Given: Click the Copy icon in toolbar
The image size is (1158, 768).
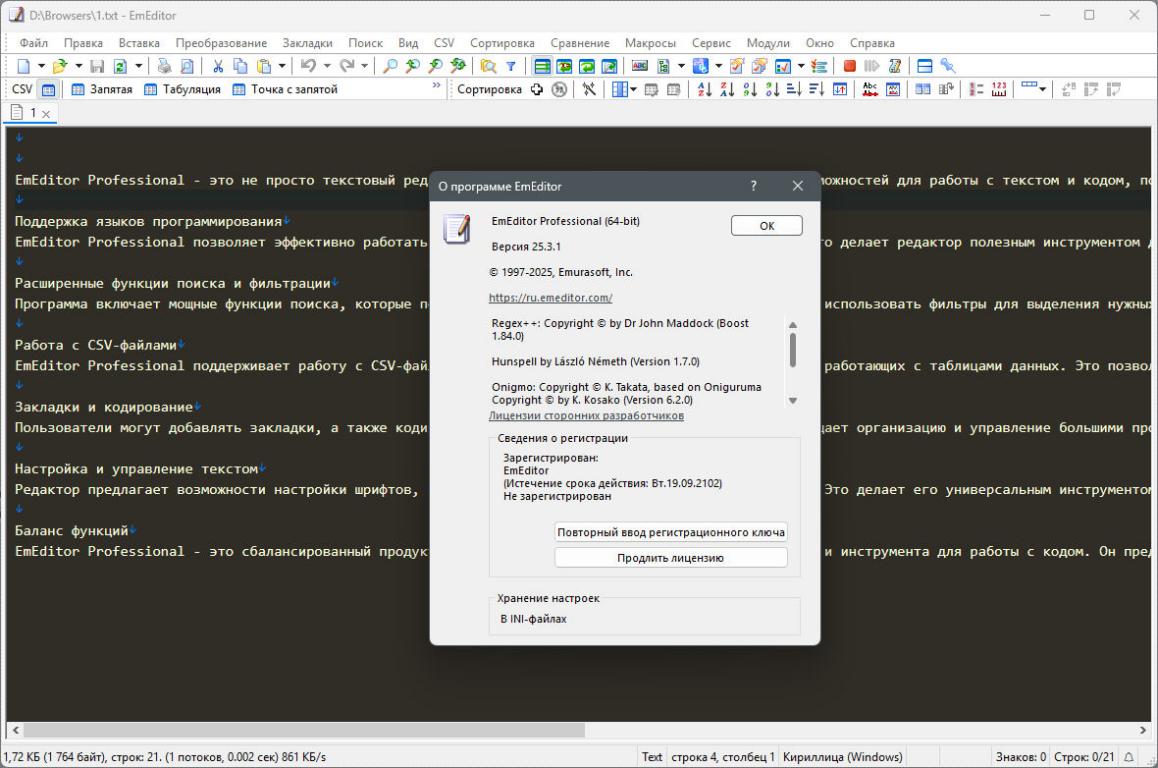Looking at the screenshot, I should tap(240, 66).
